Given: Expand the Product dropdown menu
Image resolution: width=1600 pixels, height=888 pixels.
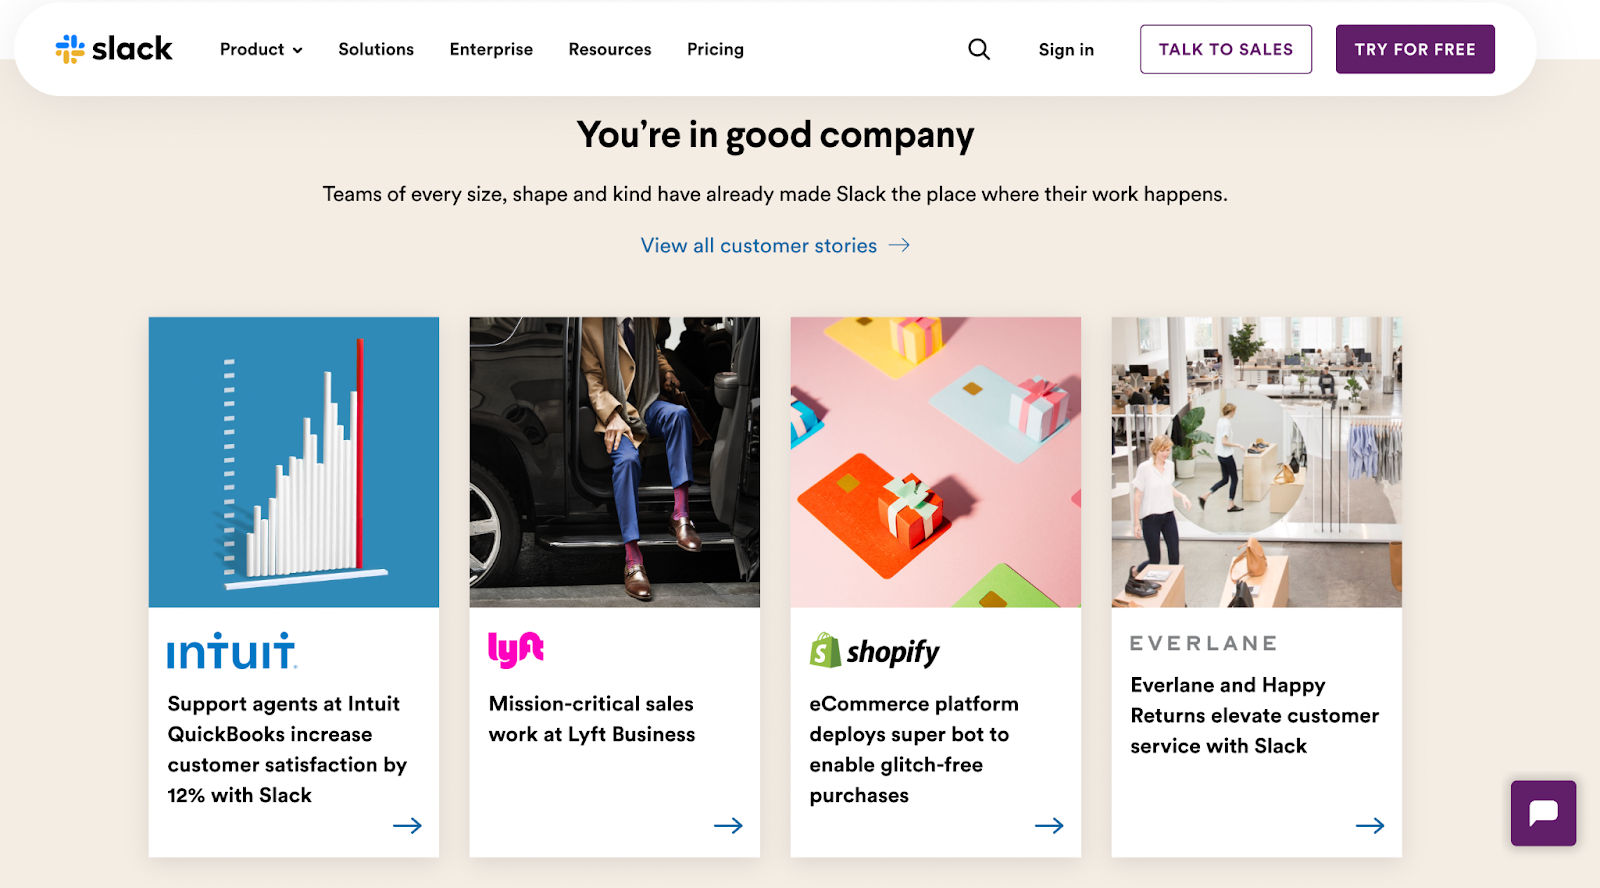Looking at the screenshot, I should pyautogui.click(x=261, y=49).
